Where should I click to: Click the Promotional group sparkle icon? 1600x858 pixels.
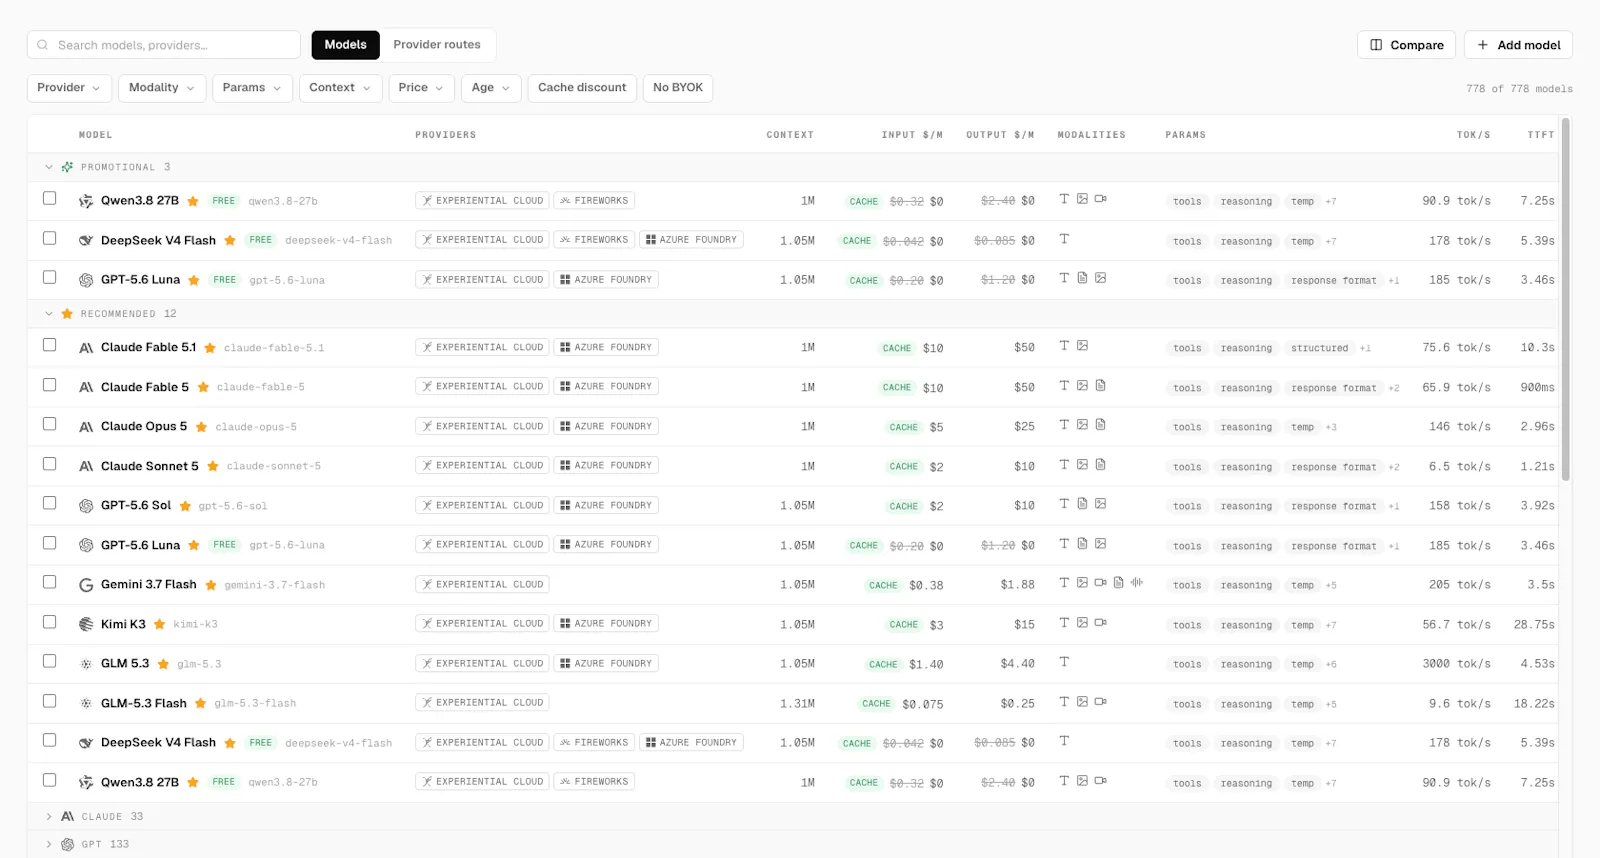coord(67,167)
